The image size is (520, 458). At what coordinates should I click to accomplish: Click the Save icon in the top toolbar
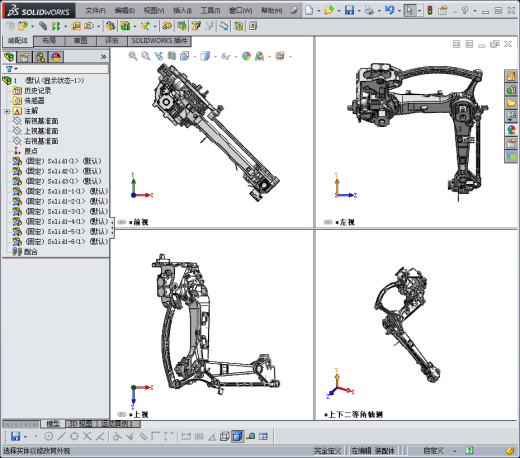(349, 10)
